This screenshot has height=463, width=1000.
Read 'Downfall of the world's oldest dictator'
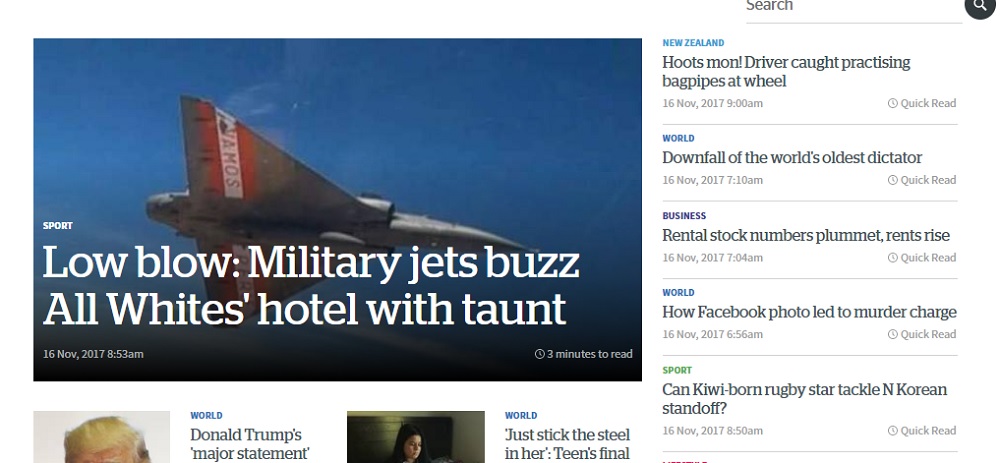[792, 158]
